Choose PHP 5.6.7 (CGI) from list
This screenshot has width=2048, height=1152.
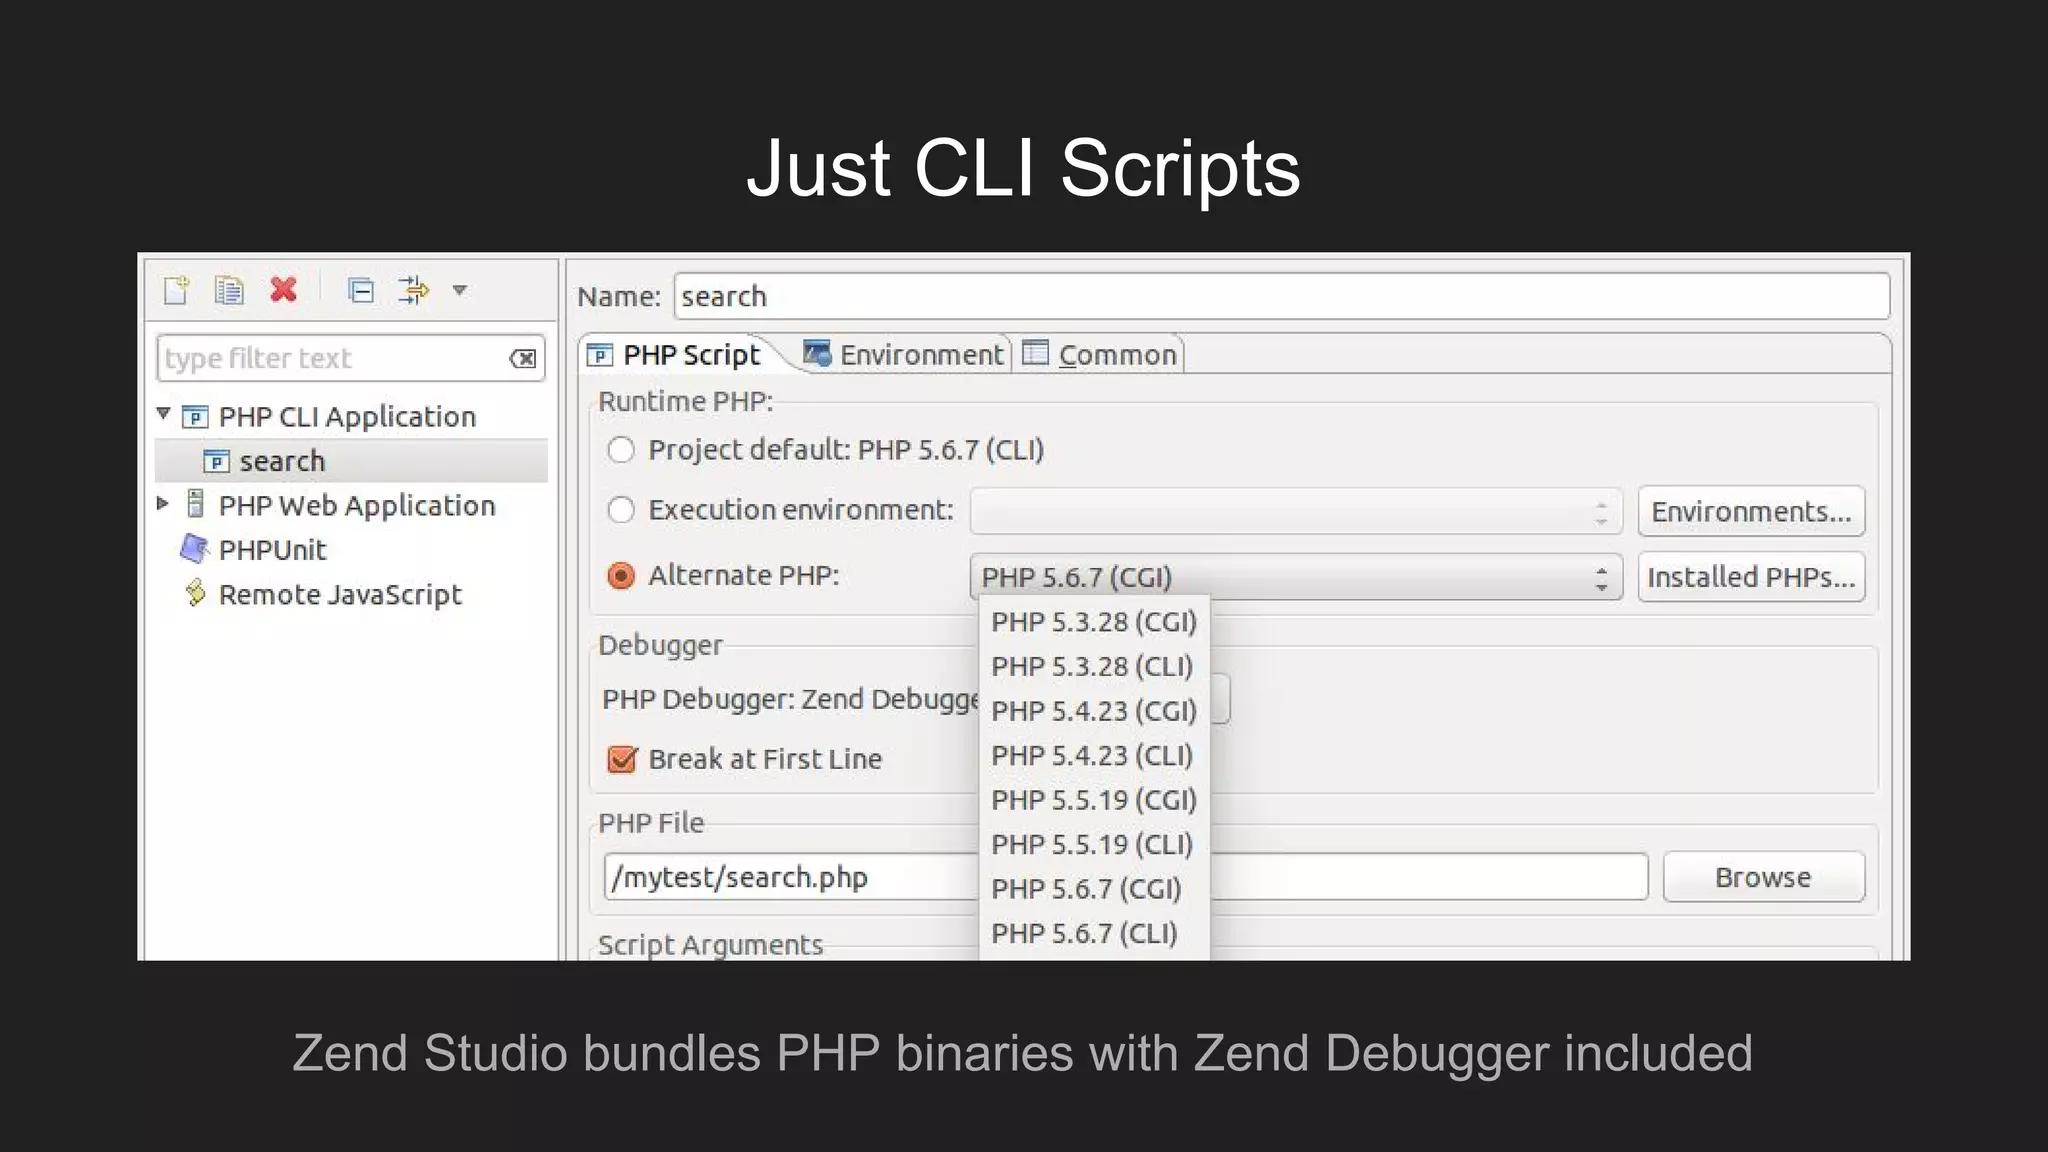pos(1094,889)
